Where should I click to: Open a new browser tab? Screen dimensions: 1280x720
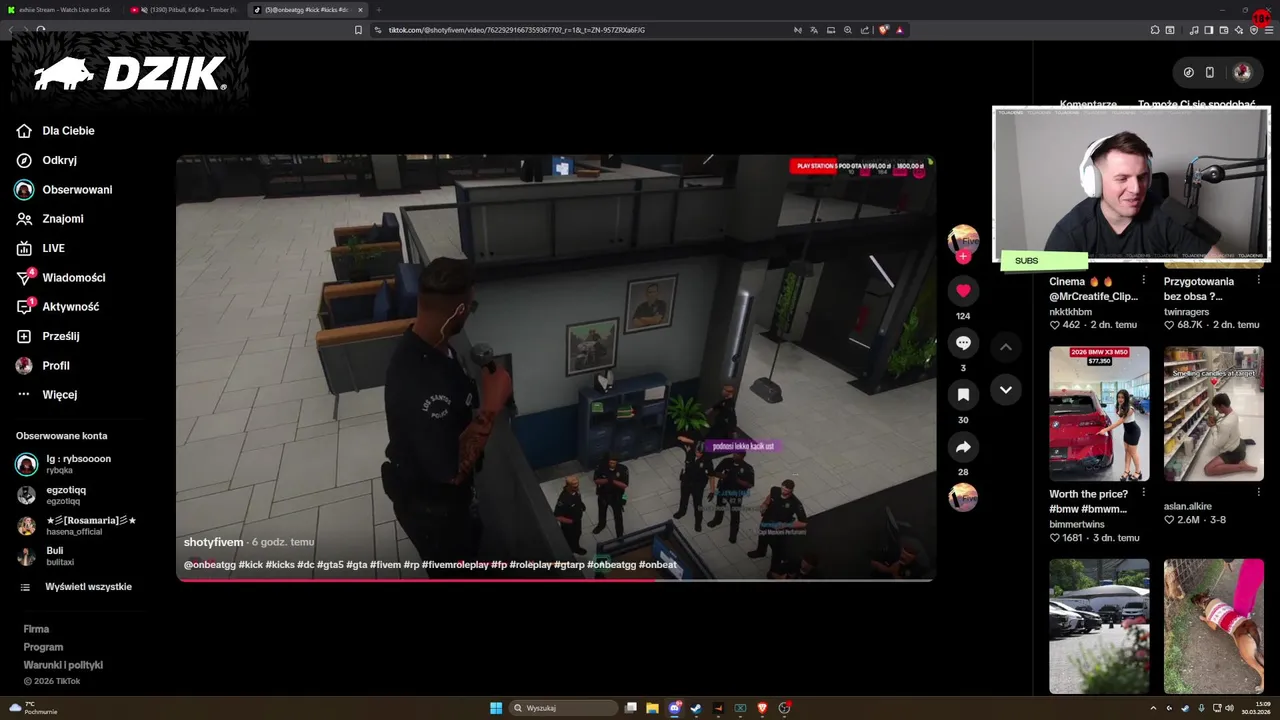[379, 9]
